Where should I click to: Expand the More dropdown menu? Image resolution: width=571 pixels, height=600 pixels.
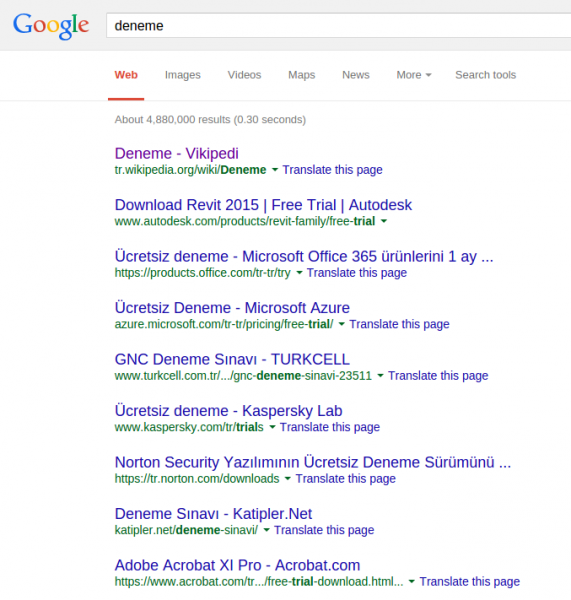click(x=414, y=75)
